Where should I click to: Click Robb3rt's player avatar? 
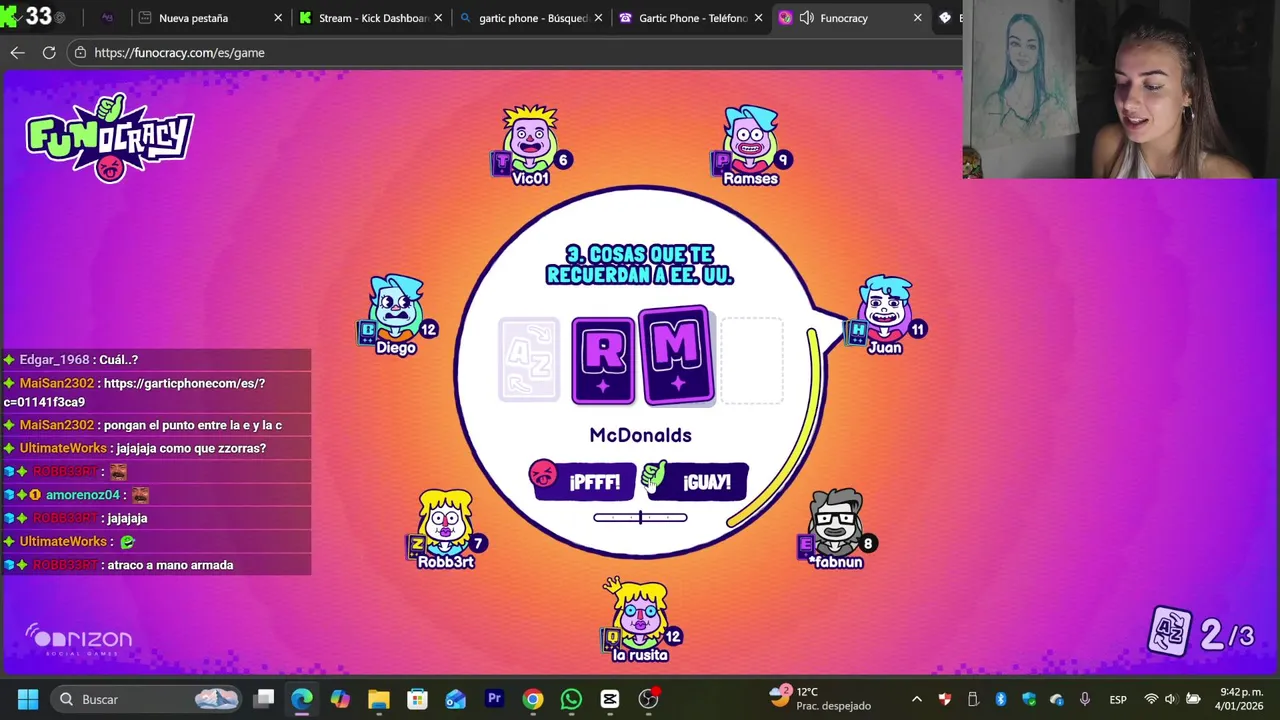coord(445,522)
